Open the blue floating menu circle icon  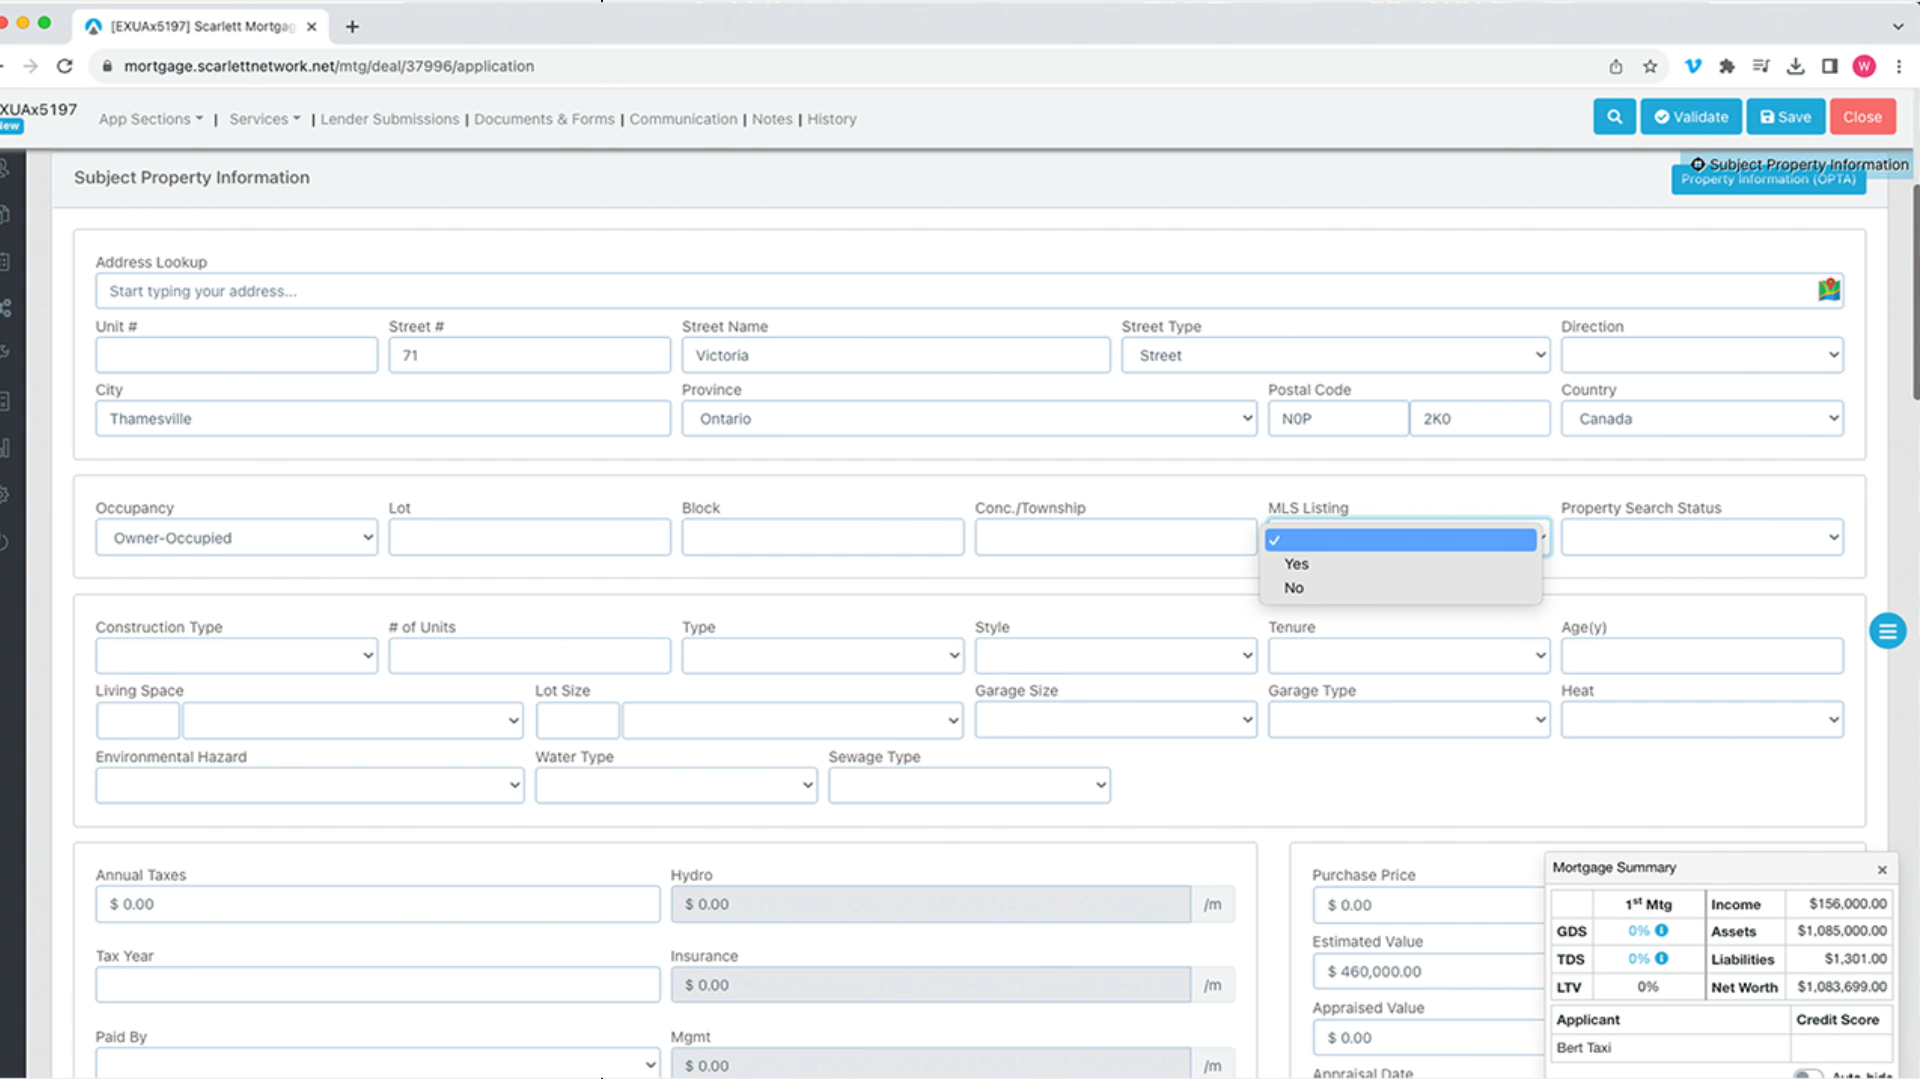[1887, 631]
